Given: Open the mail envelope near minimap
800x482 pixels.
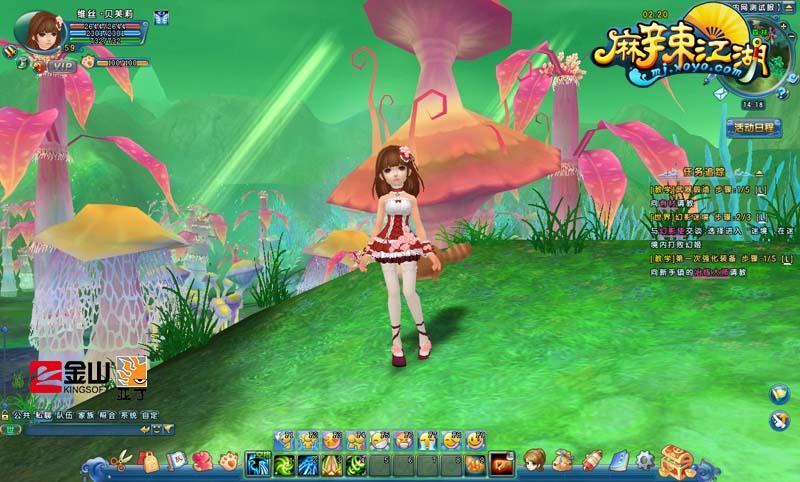Looking at the screenshot, I should click(x=720, y=94).
